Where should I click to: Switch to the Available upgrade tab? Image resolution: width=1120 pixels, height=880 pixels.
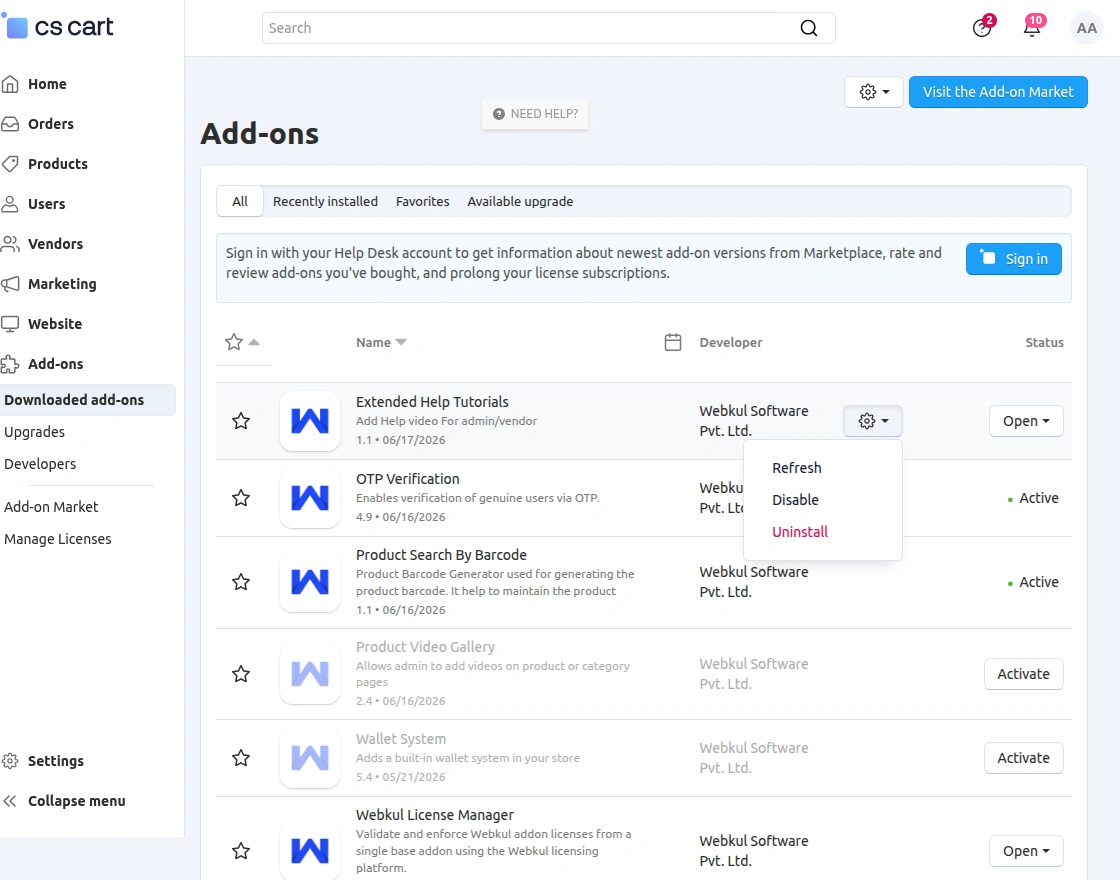coord(520,201)
